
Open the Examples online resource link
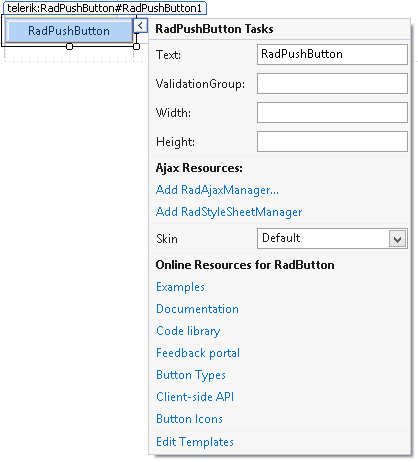click(180, 287)
